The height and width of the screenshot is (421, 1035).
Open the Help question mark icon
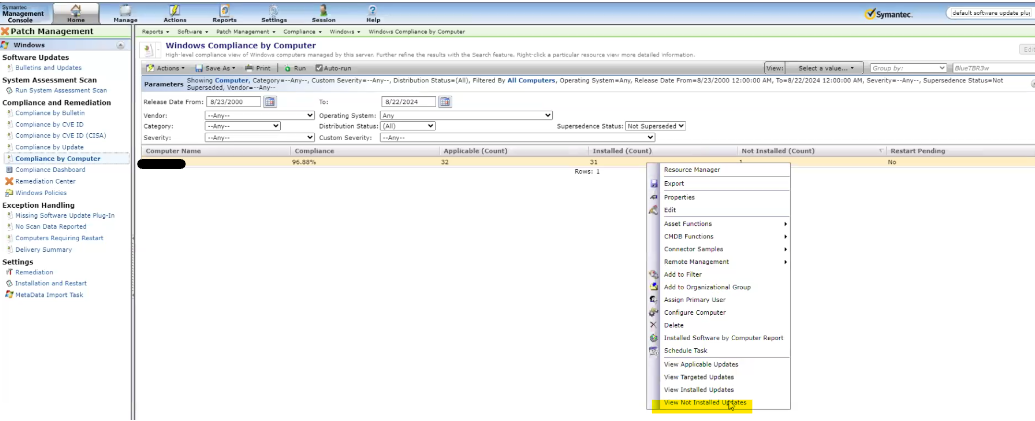coord(373,12)
